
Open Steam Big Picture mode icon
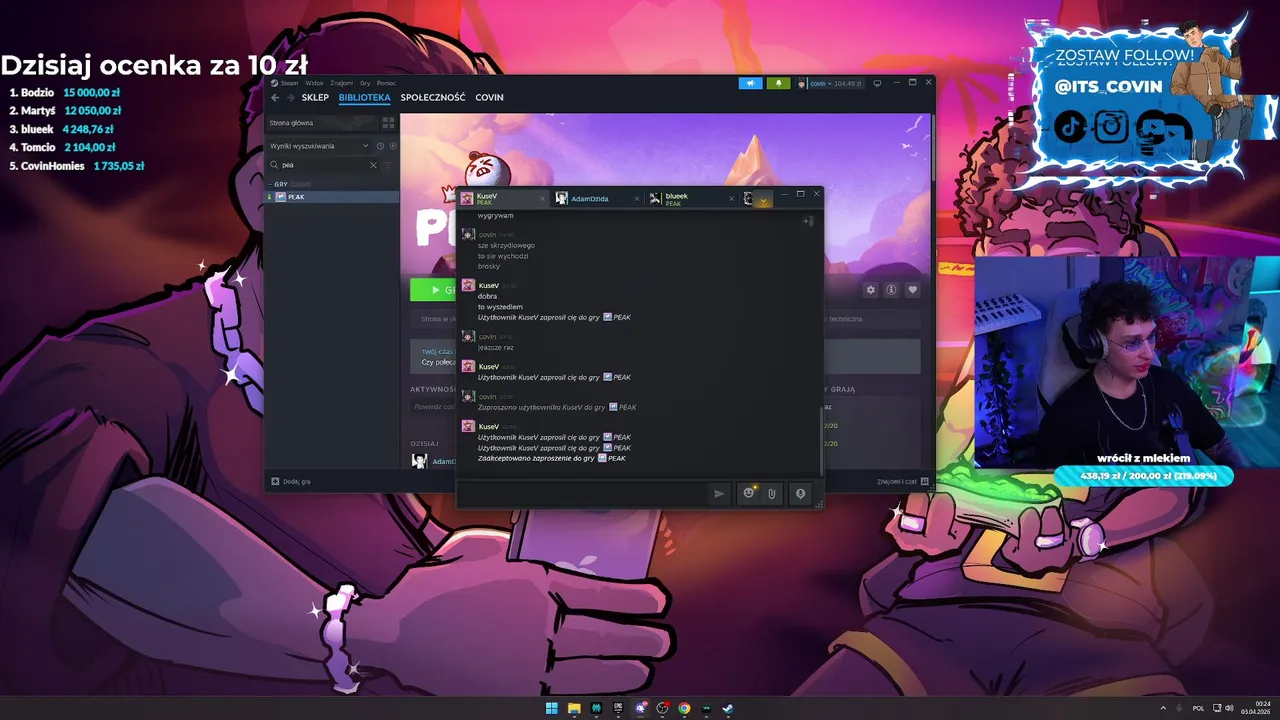tap(877, 83)
